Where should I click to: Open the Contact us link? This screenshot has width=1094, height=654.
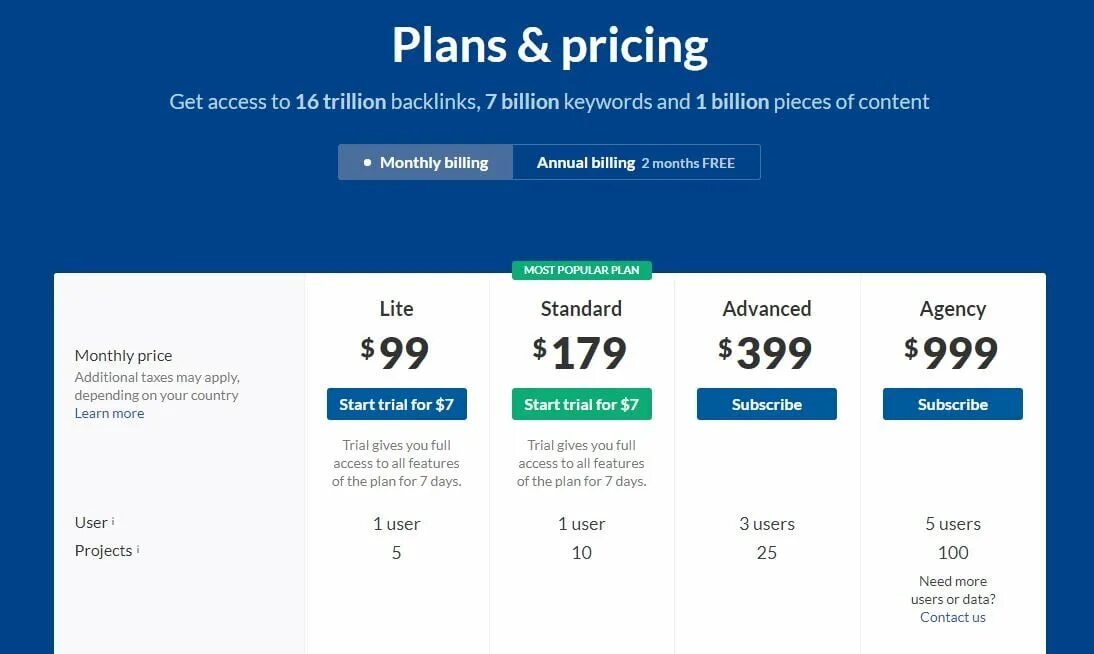click(x=952, y=617)
